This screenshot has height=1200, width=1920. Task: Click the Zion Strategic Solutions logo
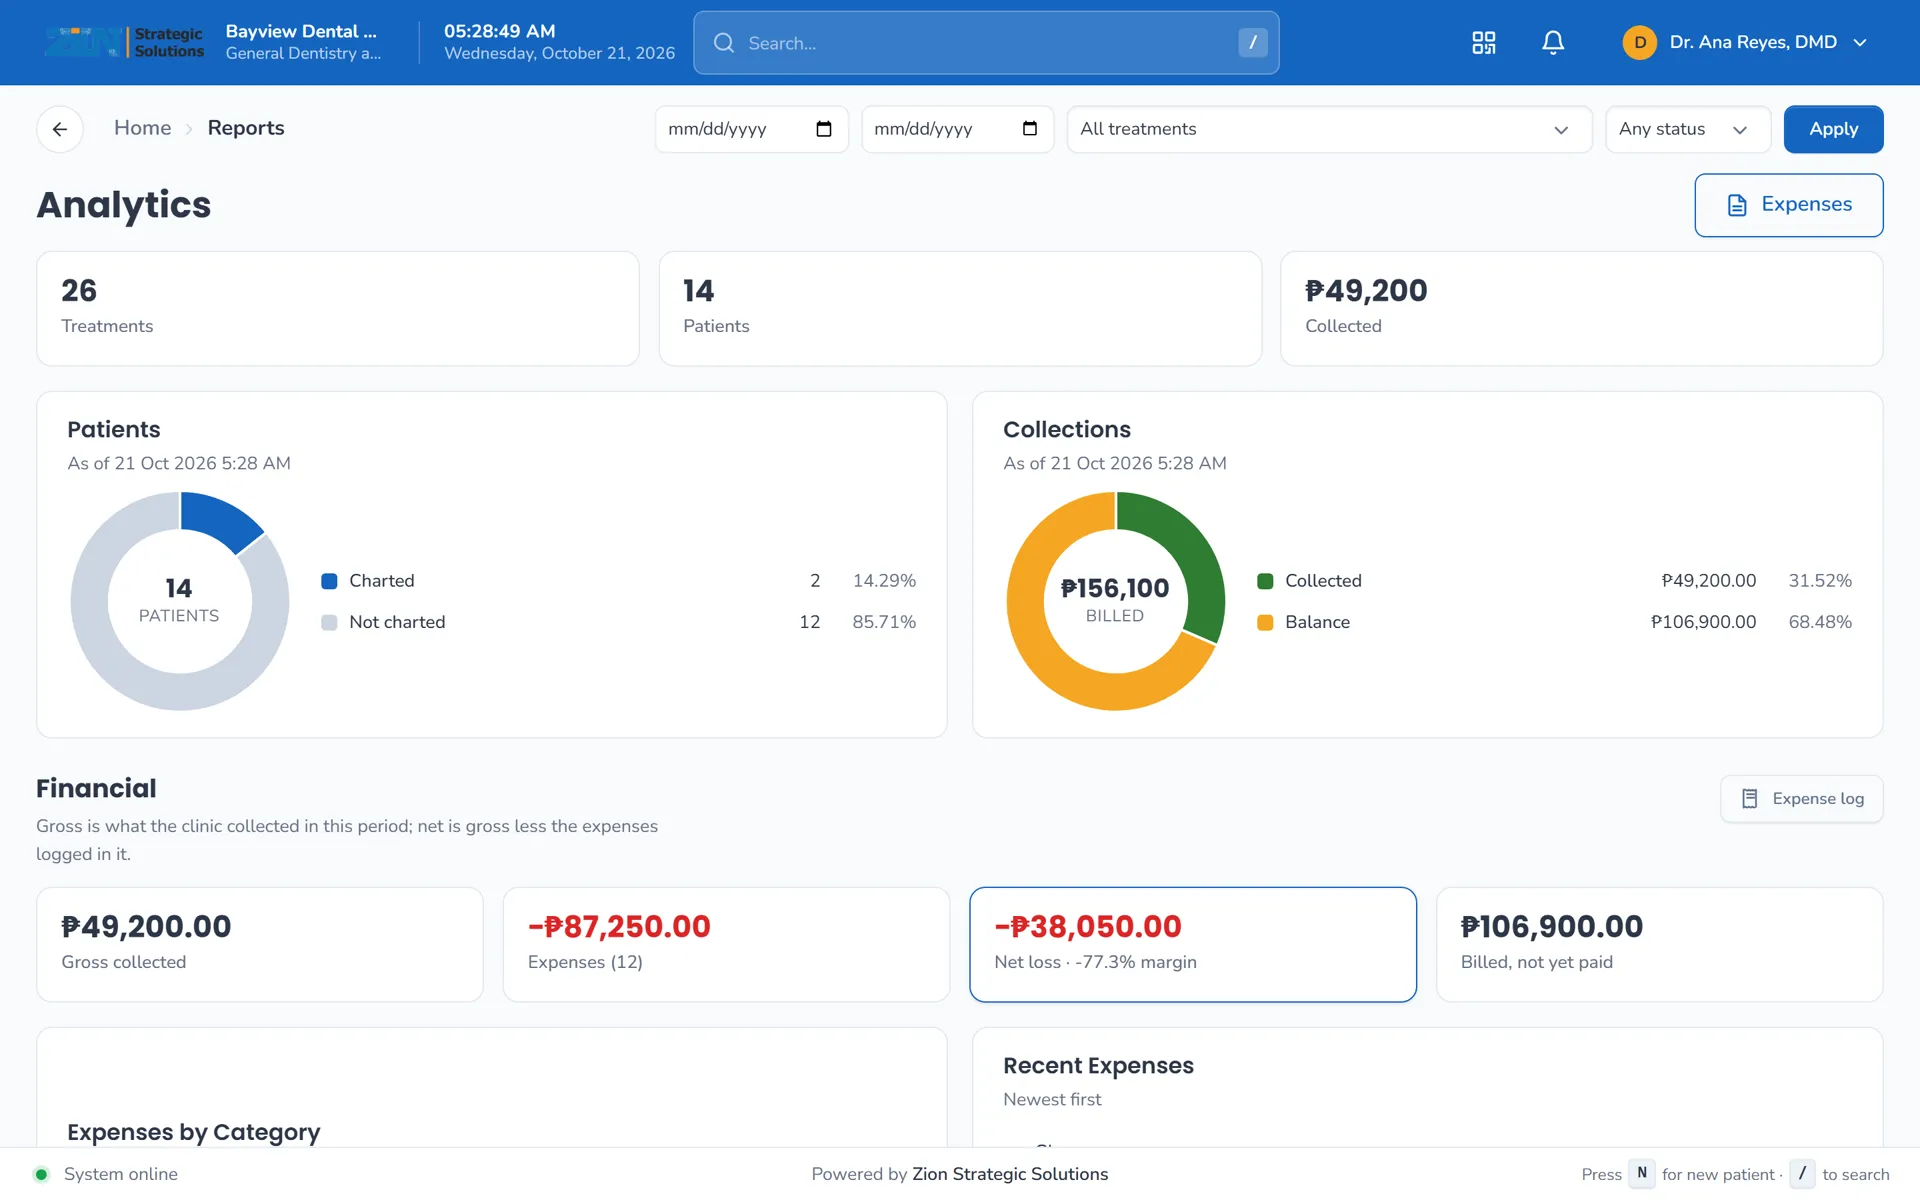coord(124,42)
